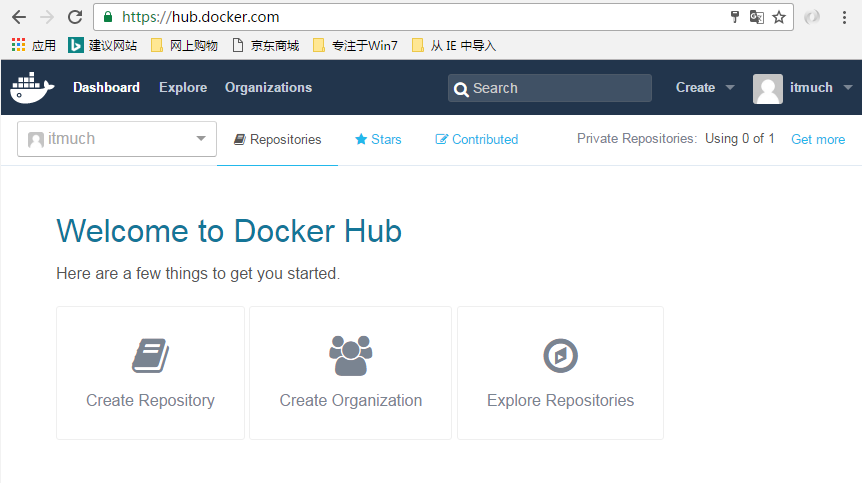Open Organizations in the top navigation

pyautogui.click(x=268, y=88)
